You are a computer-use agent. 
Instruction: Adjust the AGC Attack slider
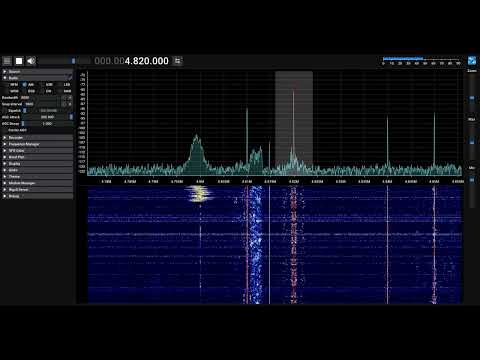[48, 117]
